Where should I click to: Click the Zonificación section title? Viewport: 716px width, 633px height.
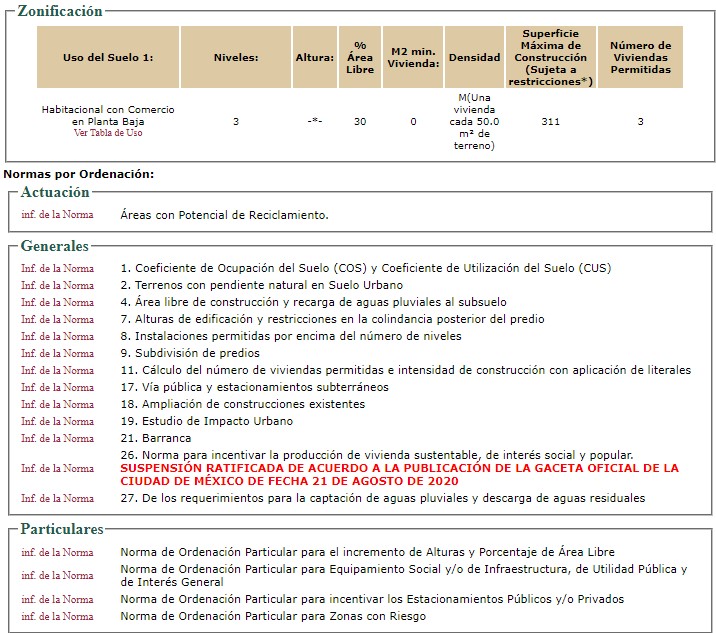60,11
